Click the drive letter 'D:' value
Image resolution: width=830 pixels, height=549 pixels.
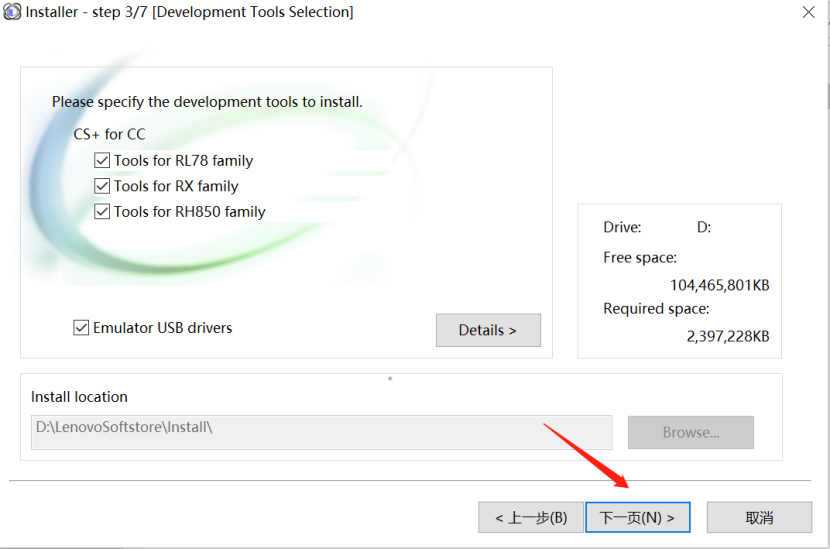[703, 228]
